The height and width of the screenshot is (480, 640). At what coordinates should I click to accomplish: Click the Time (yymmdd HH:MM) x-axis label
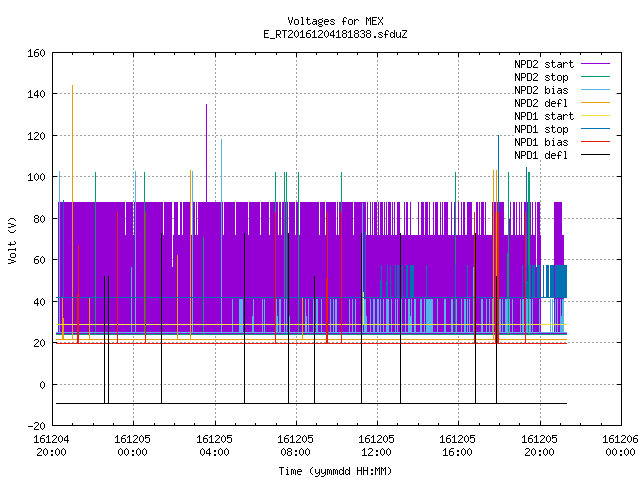tap(336, 471)
